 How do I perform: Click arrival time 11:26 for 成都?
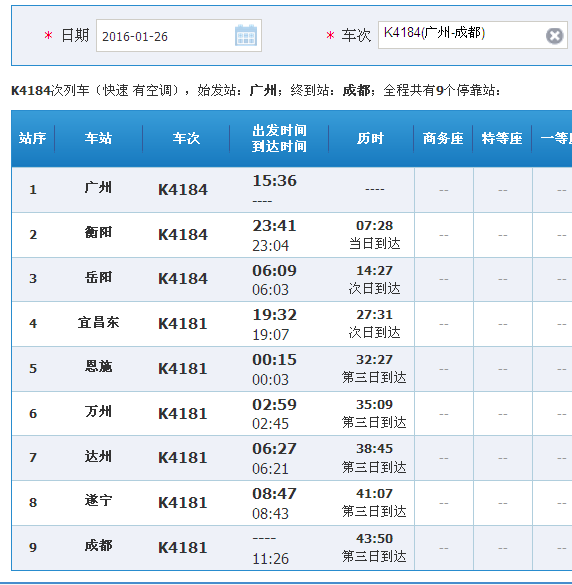pyautogui.click(x=271, y=559)
